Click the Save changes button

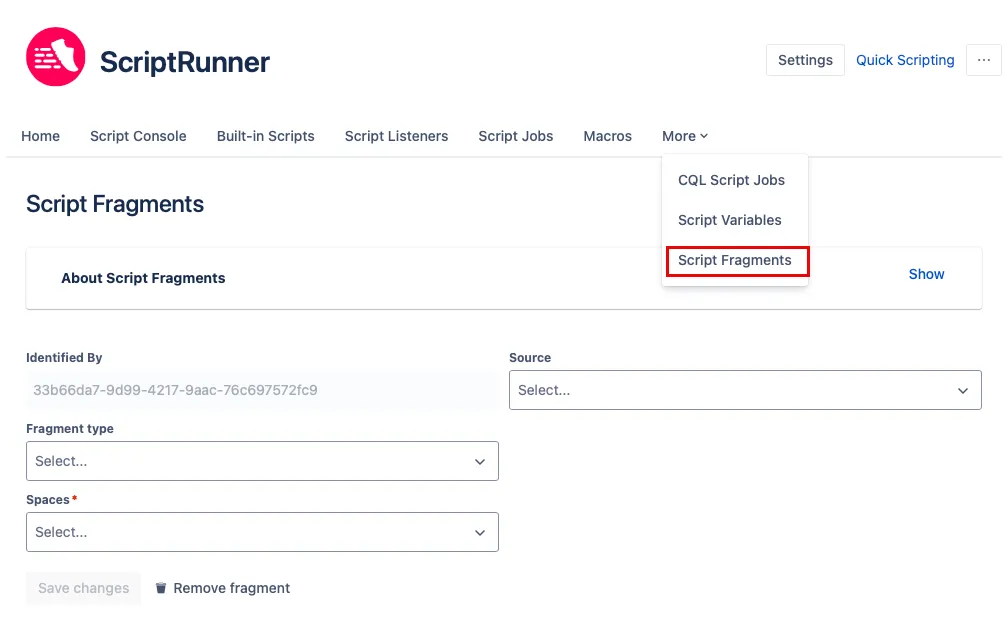pyautogui.click(x=83, y=588)
